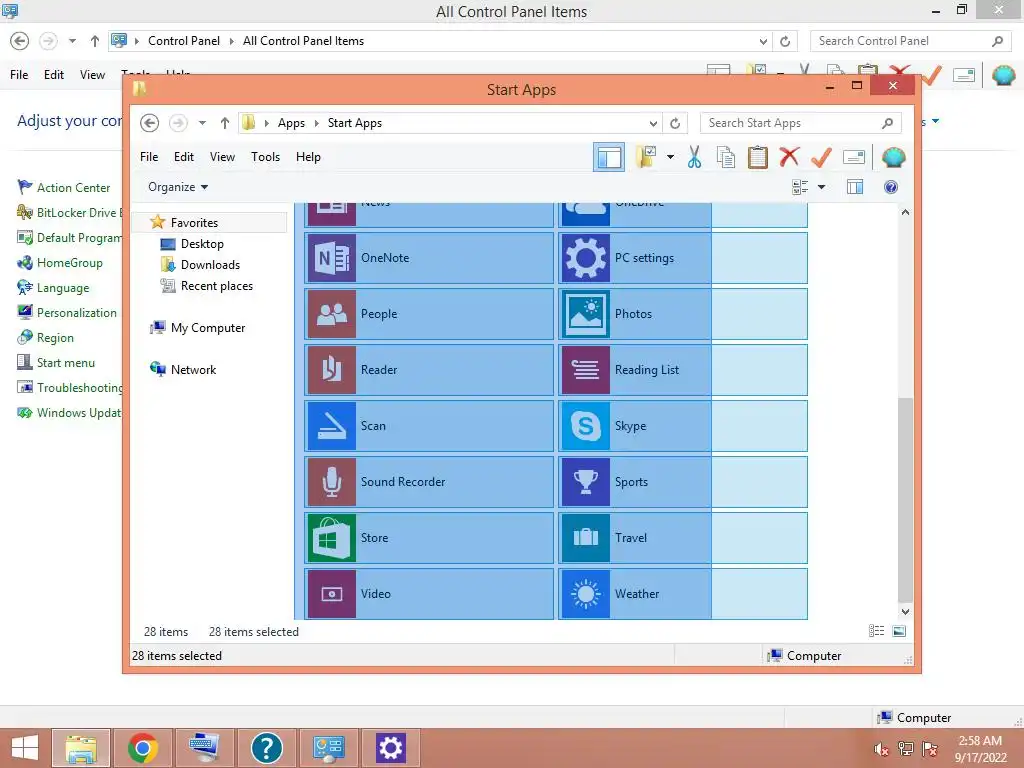Expand the address dropdown in Control Panel window

763,41
